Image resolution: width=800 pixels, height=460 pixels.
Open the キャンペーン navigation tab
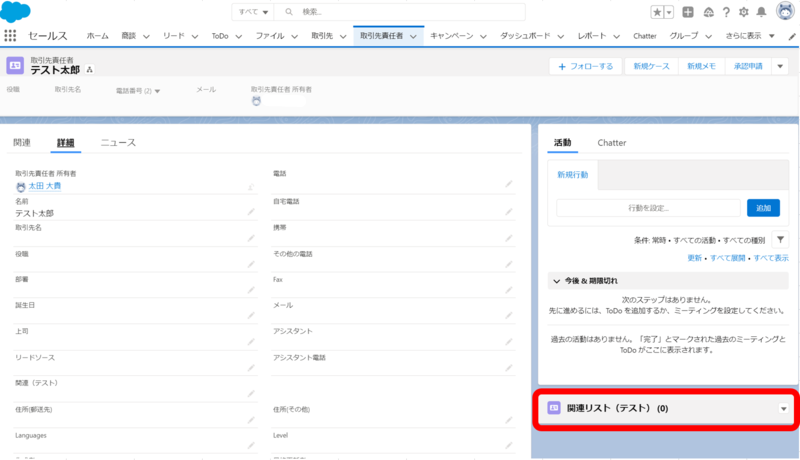pos(452,36)
